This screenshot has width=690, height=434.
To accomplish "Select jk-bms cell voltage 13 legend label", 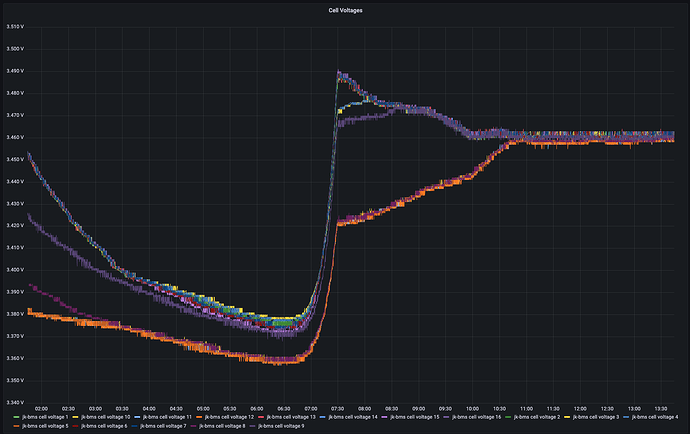I will click(x=285, y=416).
